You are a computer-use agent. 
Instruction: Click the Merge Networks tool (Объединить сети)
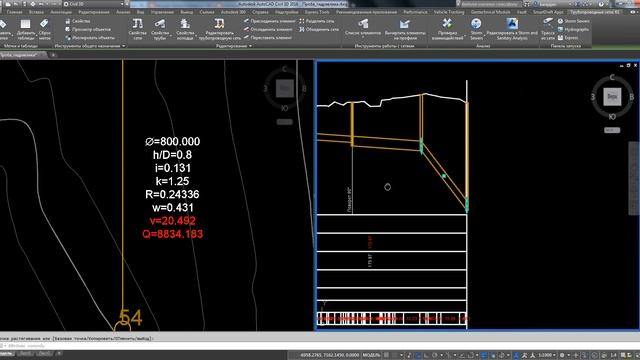(x=319, y=29)
